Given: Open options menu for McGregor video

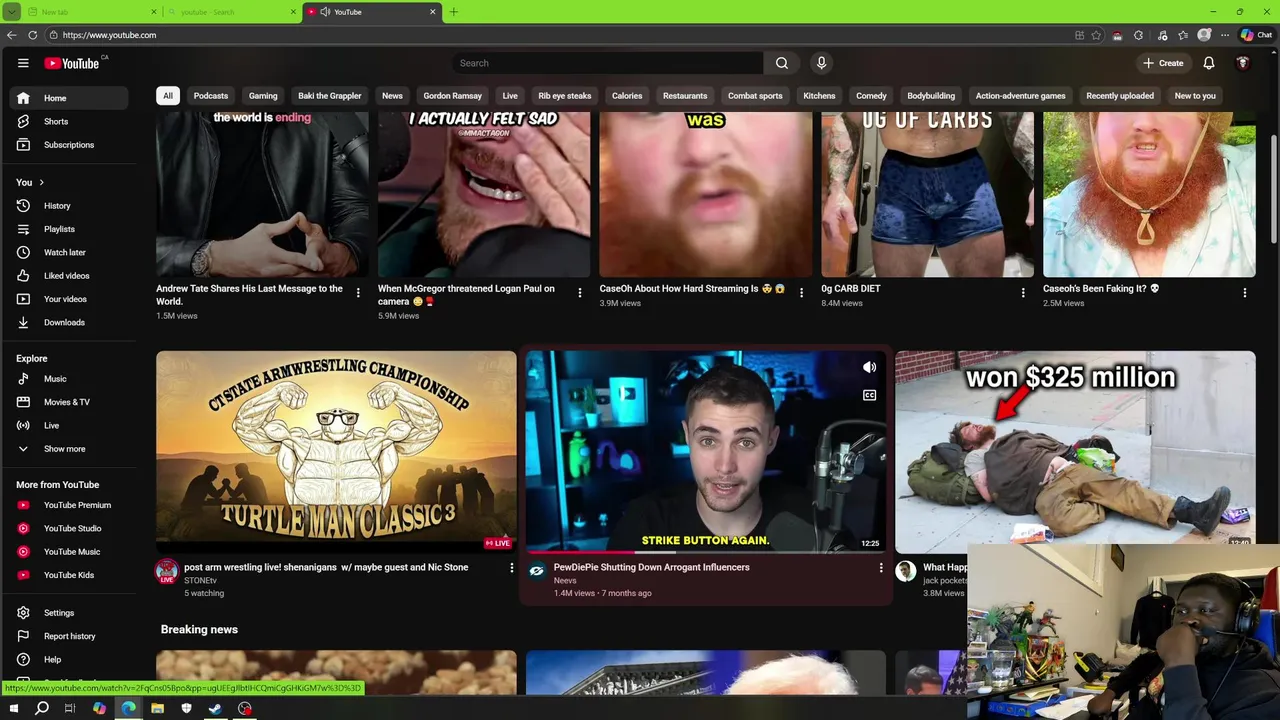Looking at the screenshot, I should coord(579,293).
